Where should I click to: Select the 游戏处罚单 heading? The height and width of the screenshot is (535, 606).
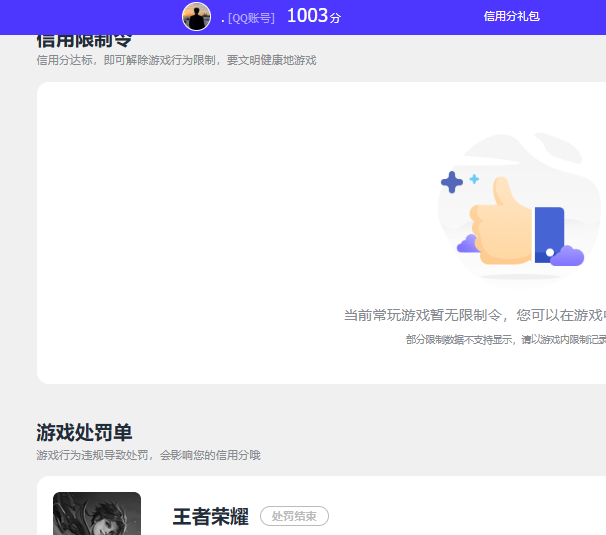(x=84, y=432)
